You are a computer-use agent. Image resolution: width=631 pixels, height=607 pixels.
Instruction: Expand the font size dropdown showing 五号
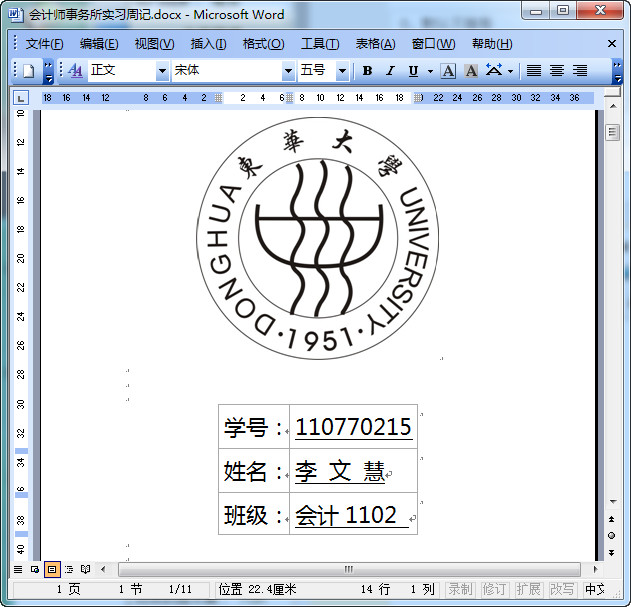[x=342, y=71]
